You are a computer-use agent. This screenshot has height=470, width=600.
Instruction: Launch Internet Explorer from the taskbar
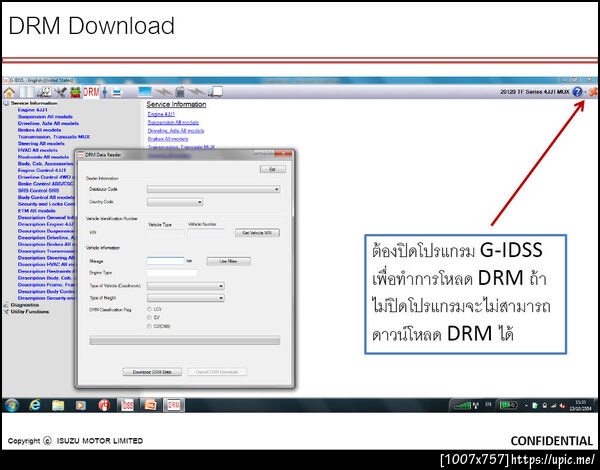pos(35,405)
